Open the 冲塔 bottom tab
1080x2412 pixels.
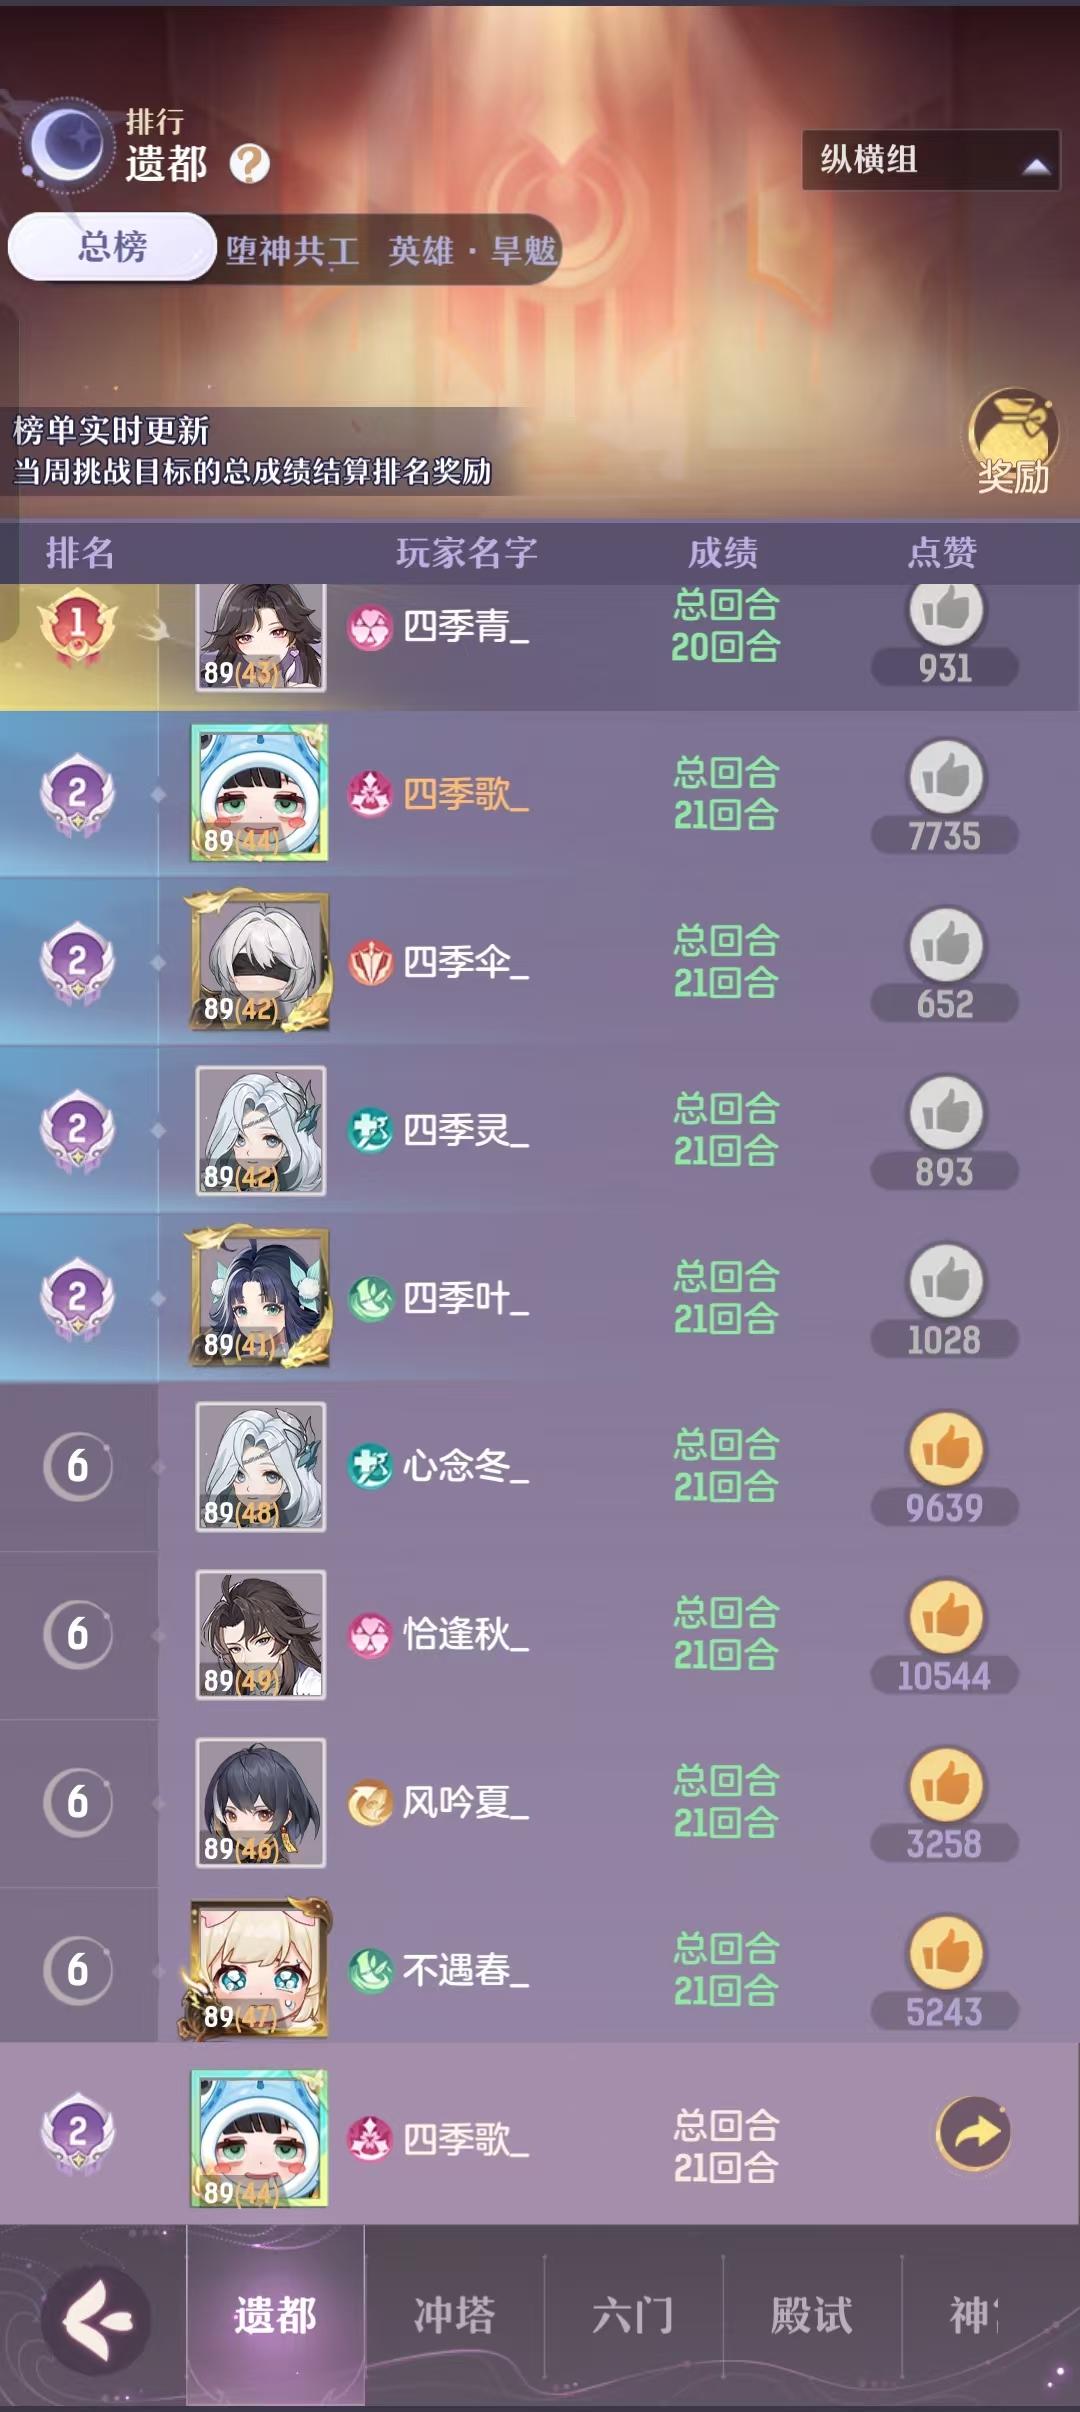point(454,2315)
